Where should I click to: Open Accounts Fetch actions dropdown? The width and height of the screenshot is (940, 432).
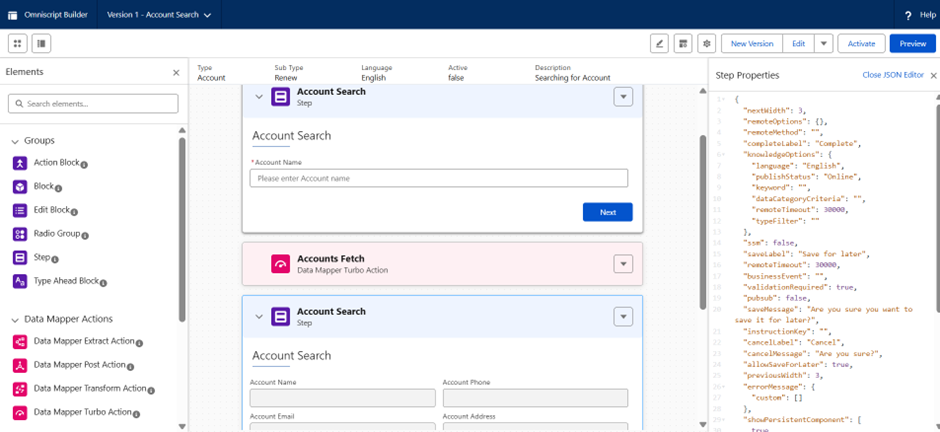coord(623,264)
